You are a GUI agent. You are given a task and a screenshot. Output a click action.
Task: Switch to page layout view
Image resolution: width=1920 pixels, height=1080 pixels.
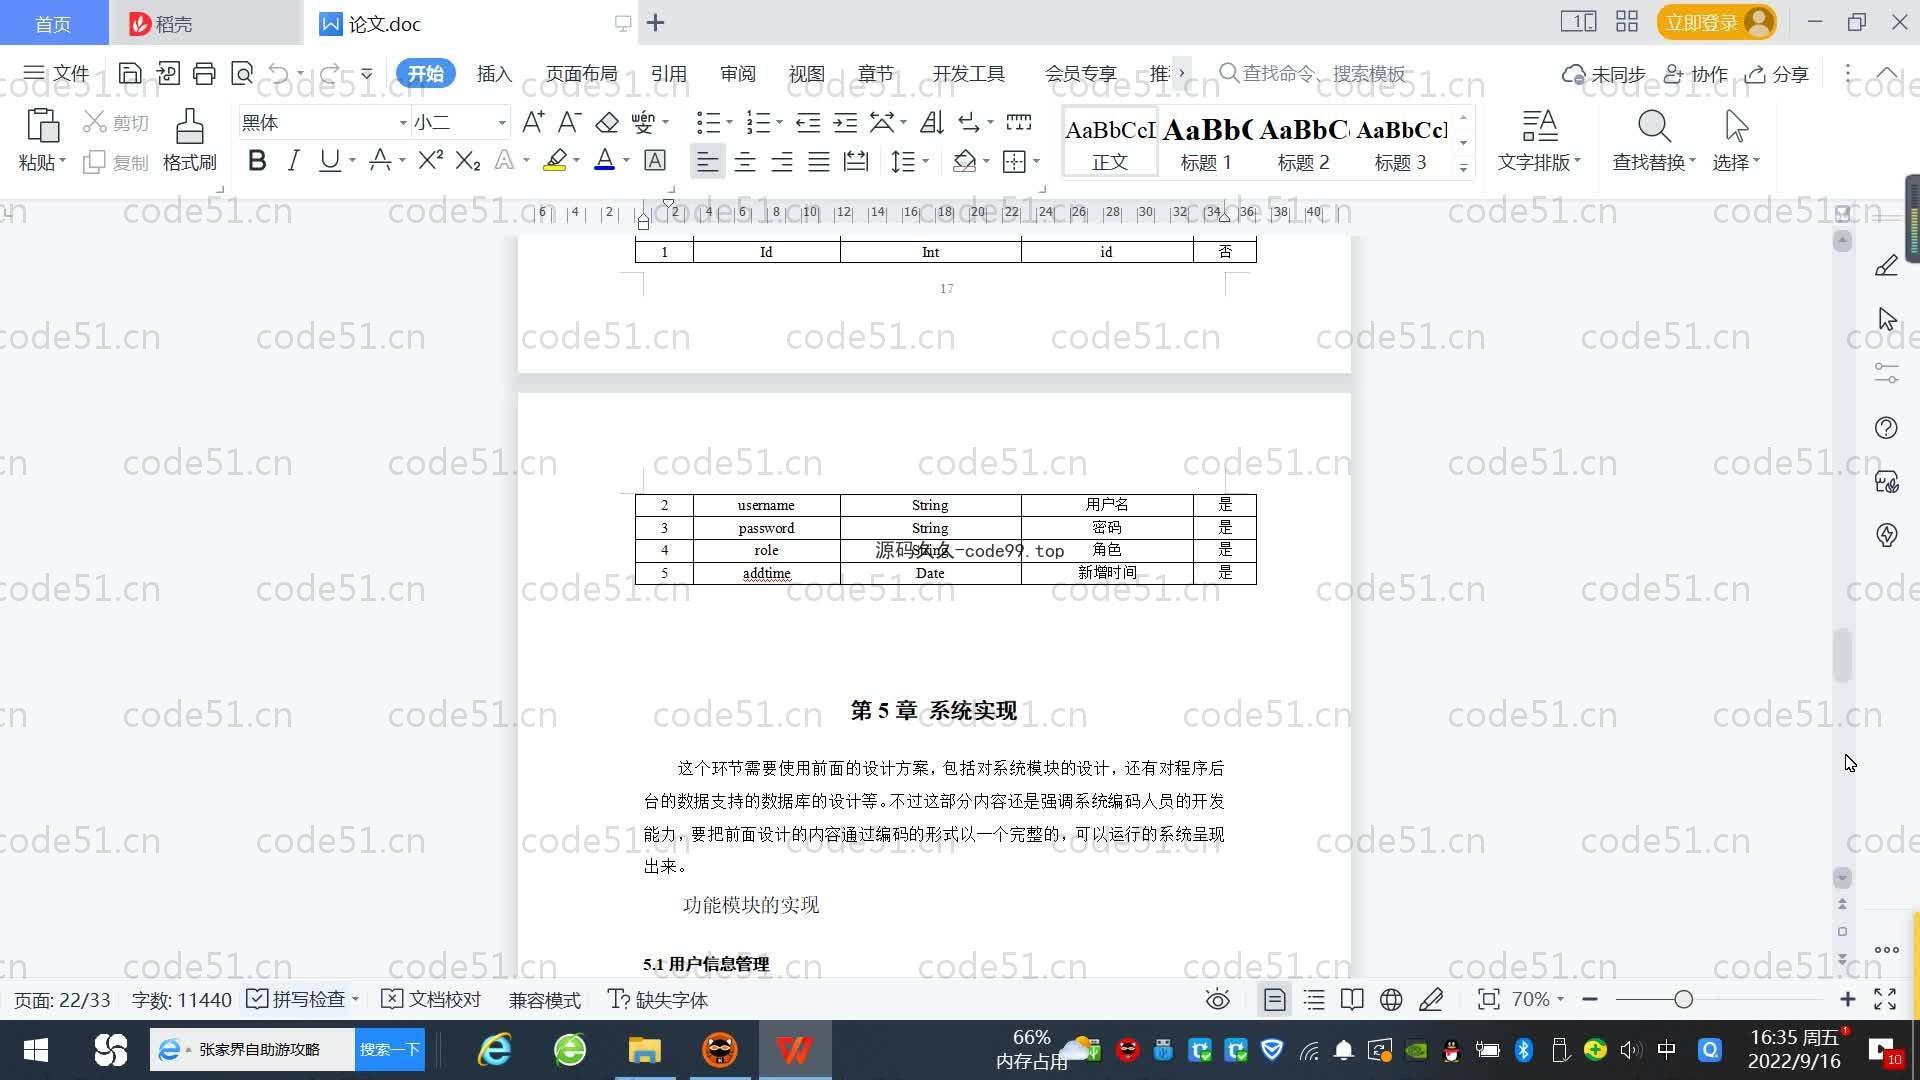tap(1274, 1000)
